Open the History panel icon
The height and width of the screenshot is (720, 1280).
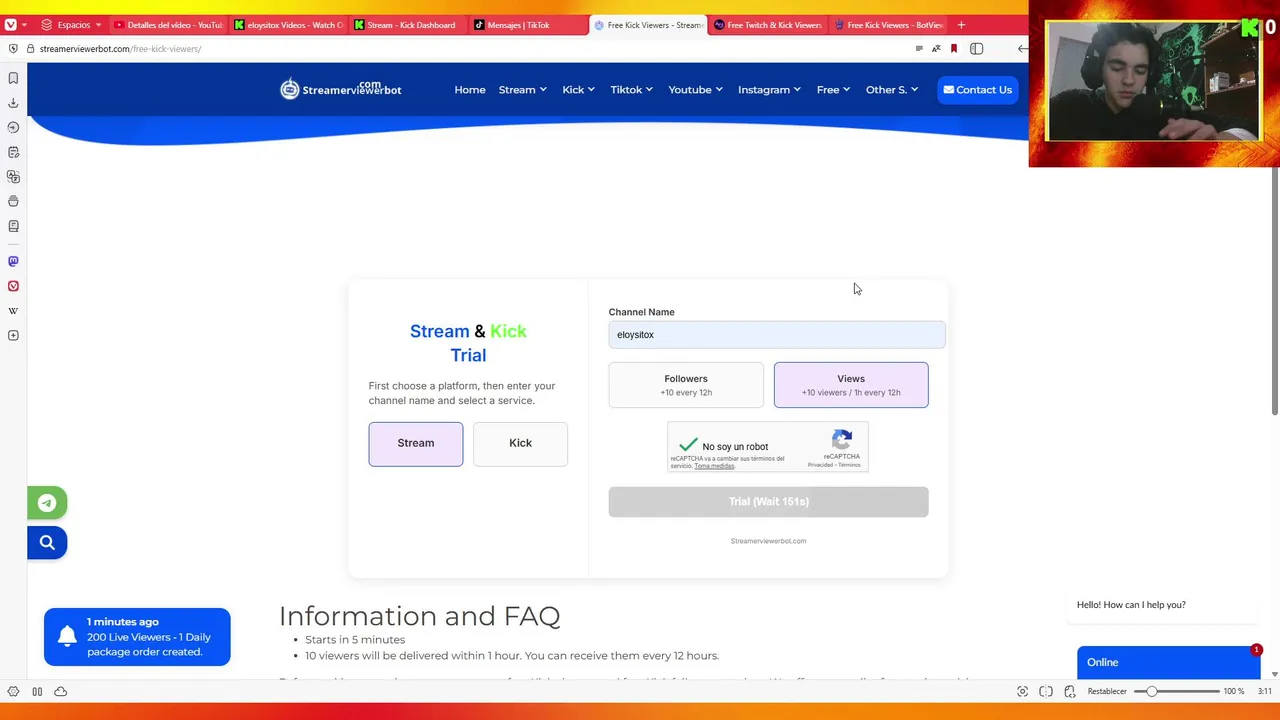13,127
